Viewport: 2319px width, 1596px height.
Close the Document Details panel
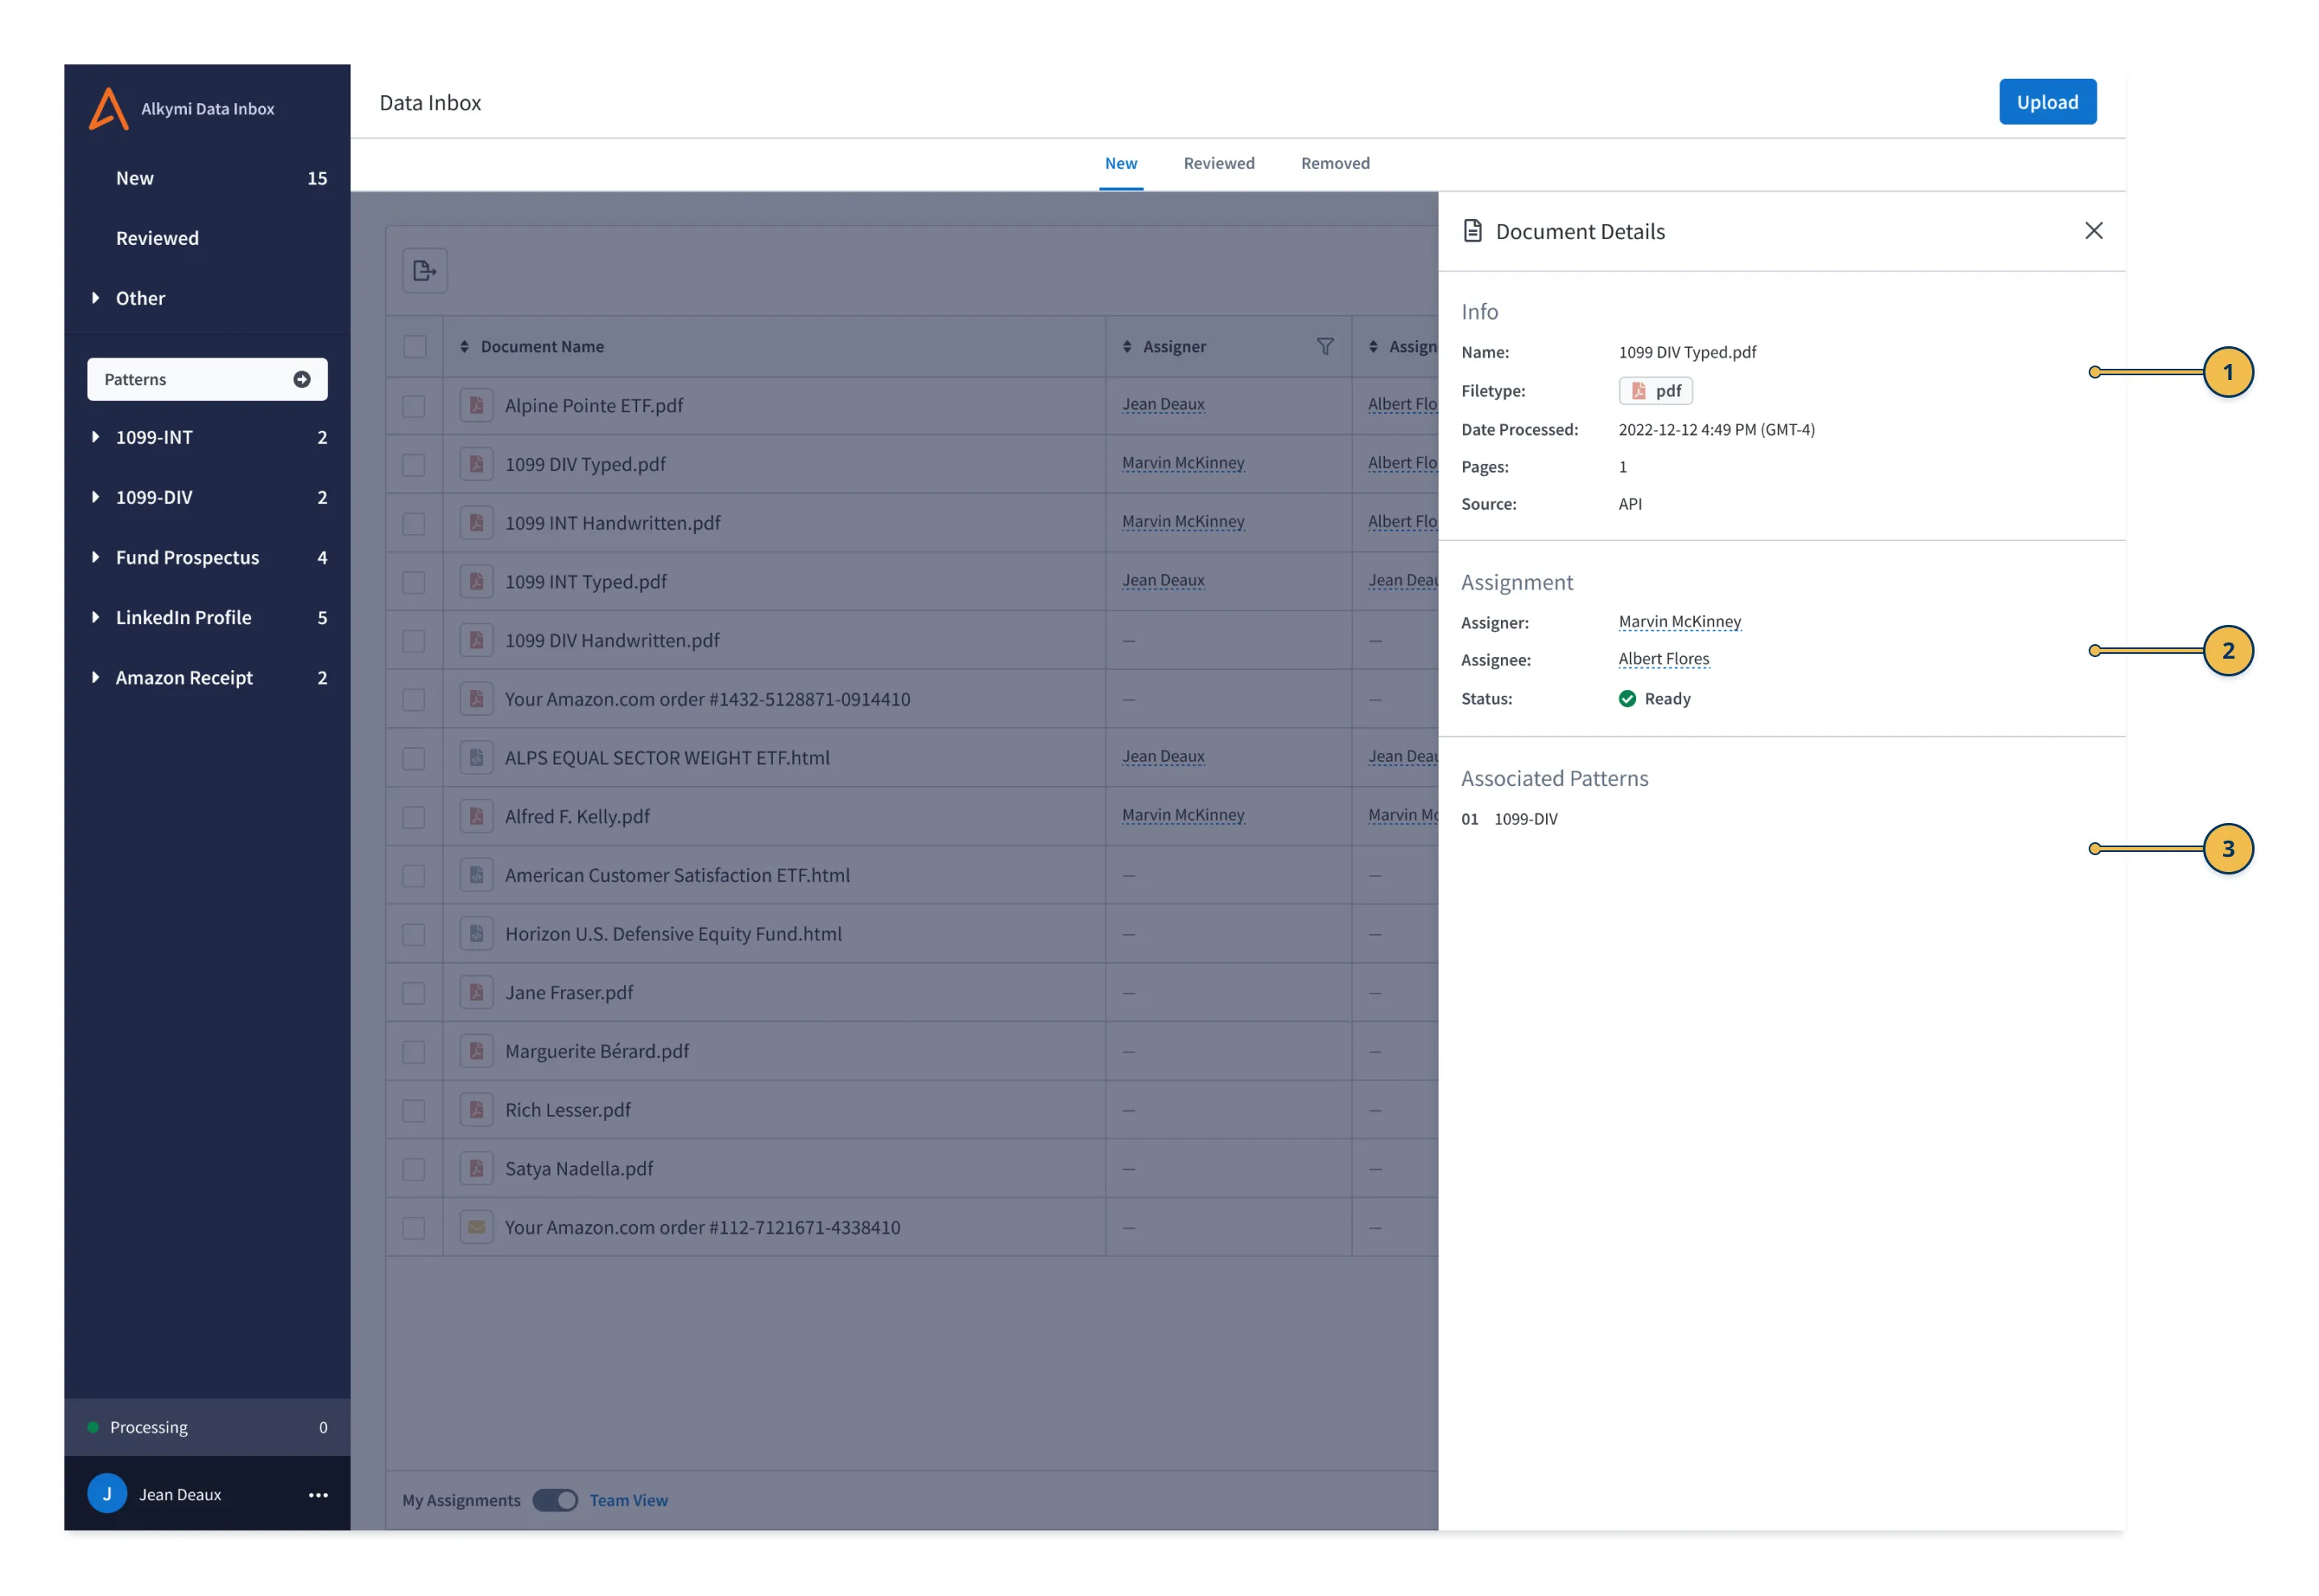[x=2094, y=231]
